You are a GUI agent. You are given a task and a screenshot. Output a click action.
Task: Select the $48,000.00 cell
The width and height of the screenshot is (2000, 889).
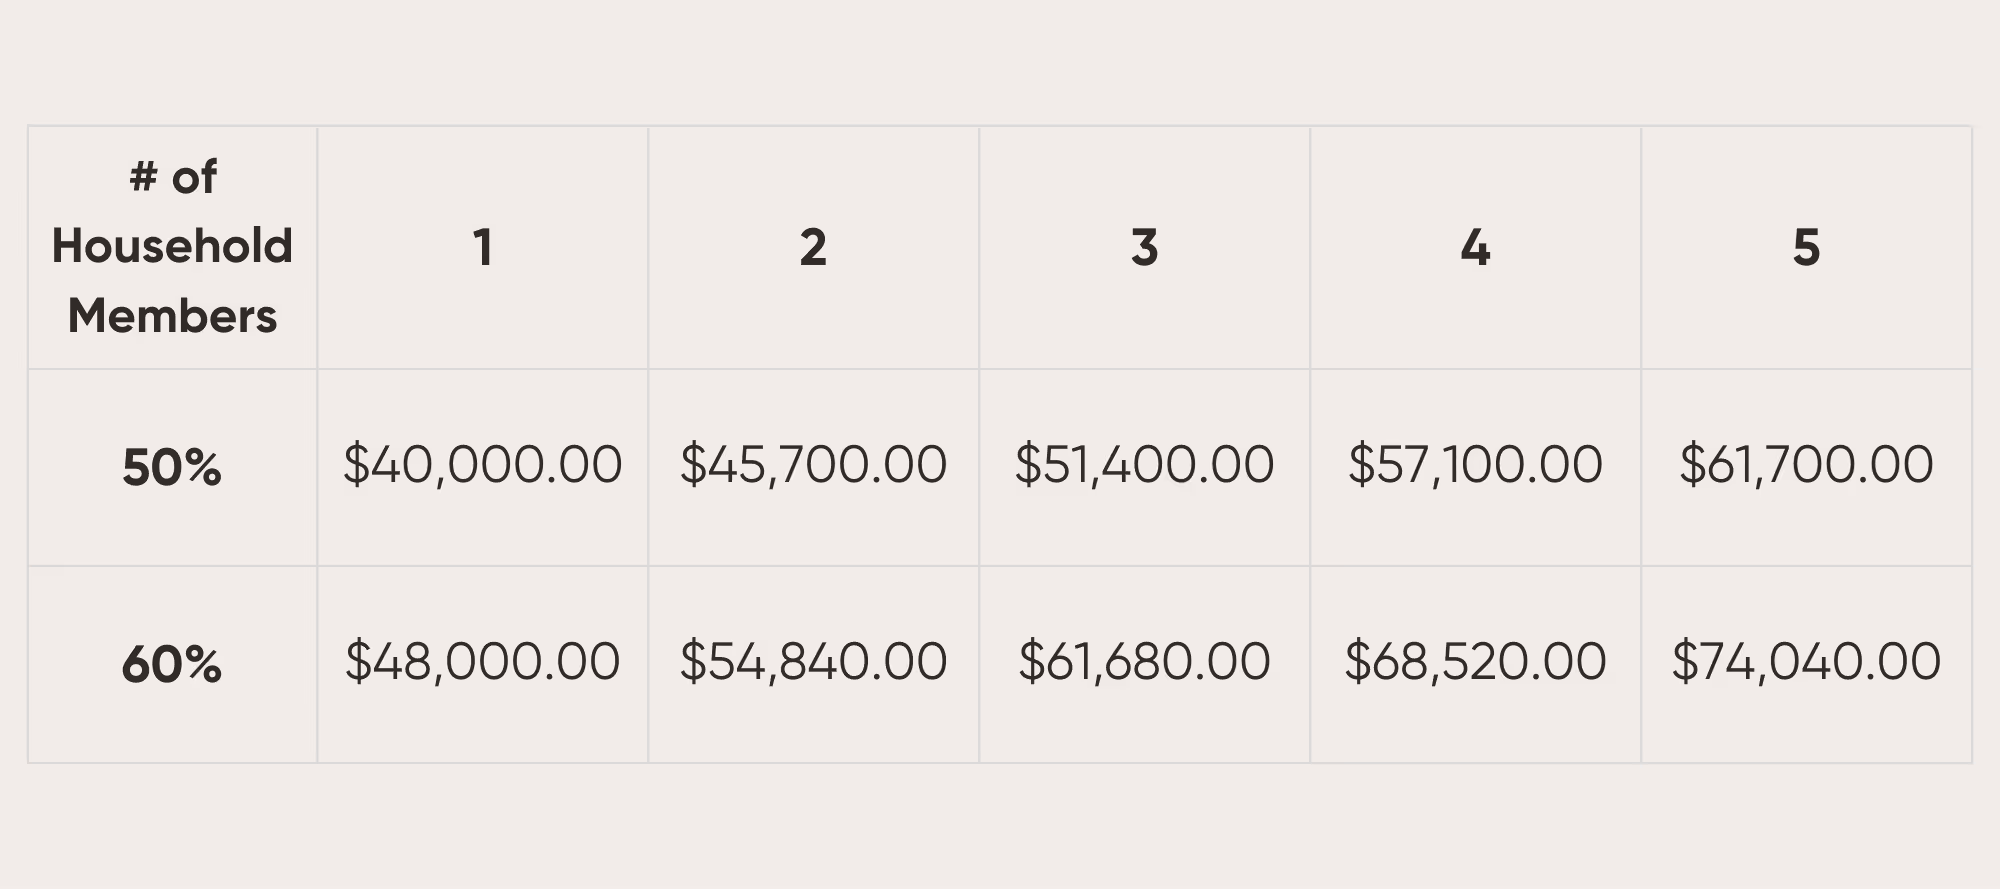tap(483, 664)
